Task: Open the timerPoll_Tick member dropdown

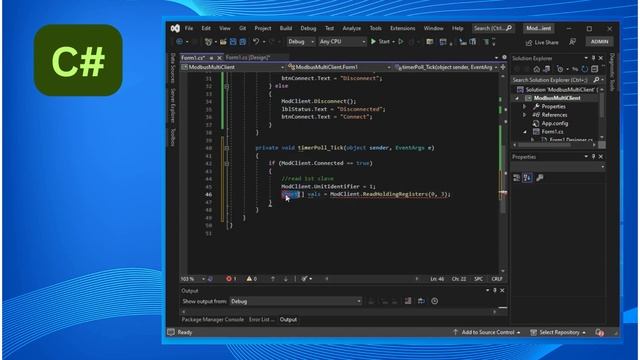Action: click(446, 67)
